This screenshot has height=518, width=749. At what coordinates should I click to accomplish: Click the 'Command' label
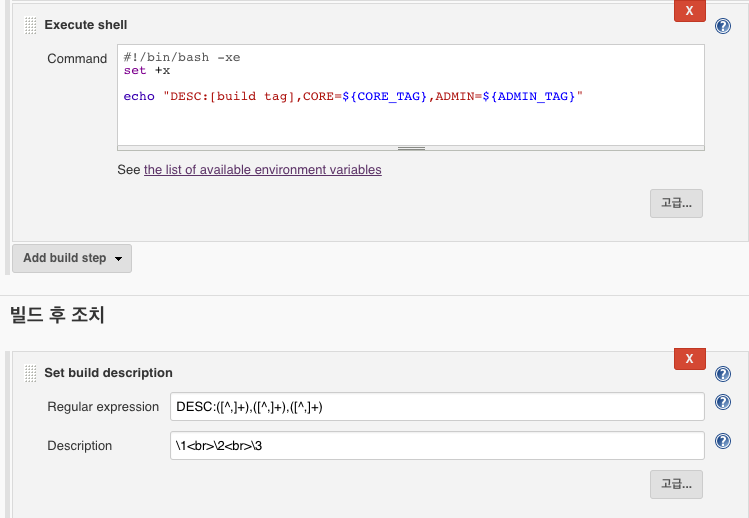coord(77,59)
